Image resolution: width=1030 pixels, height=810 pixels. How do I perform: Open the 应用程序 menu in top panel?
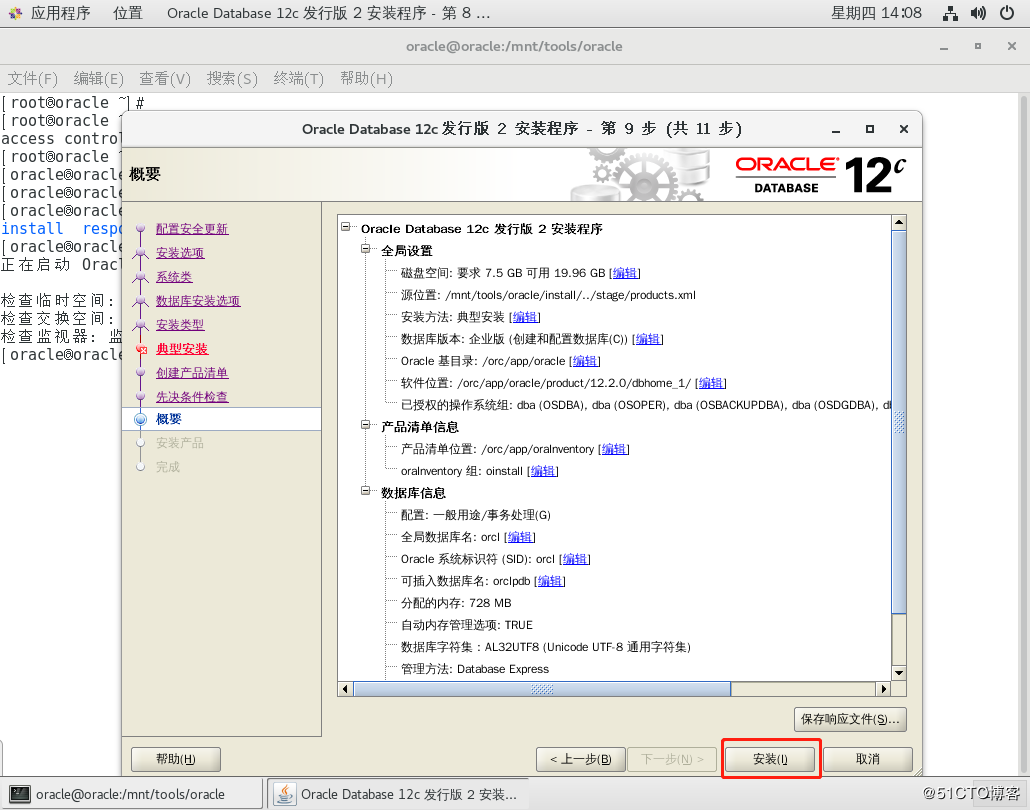click(60, 13)
